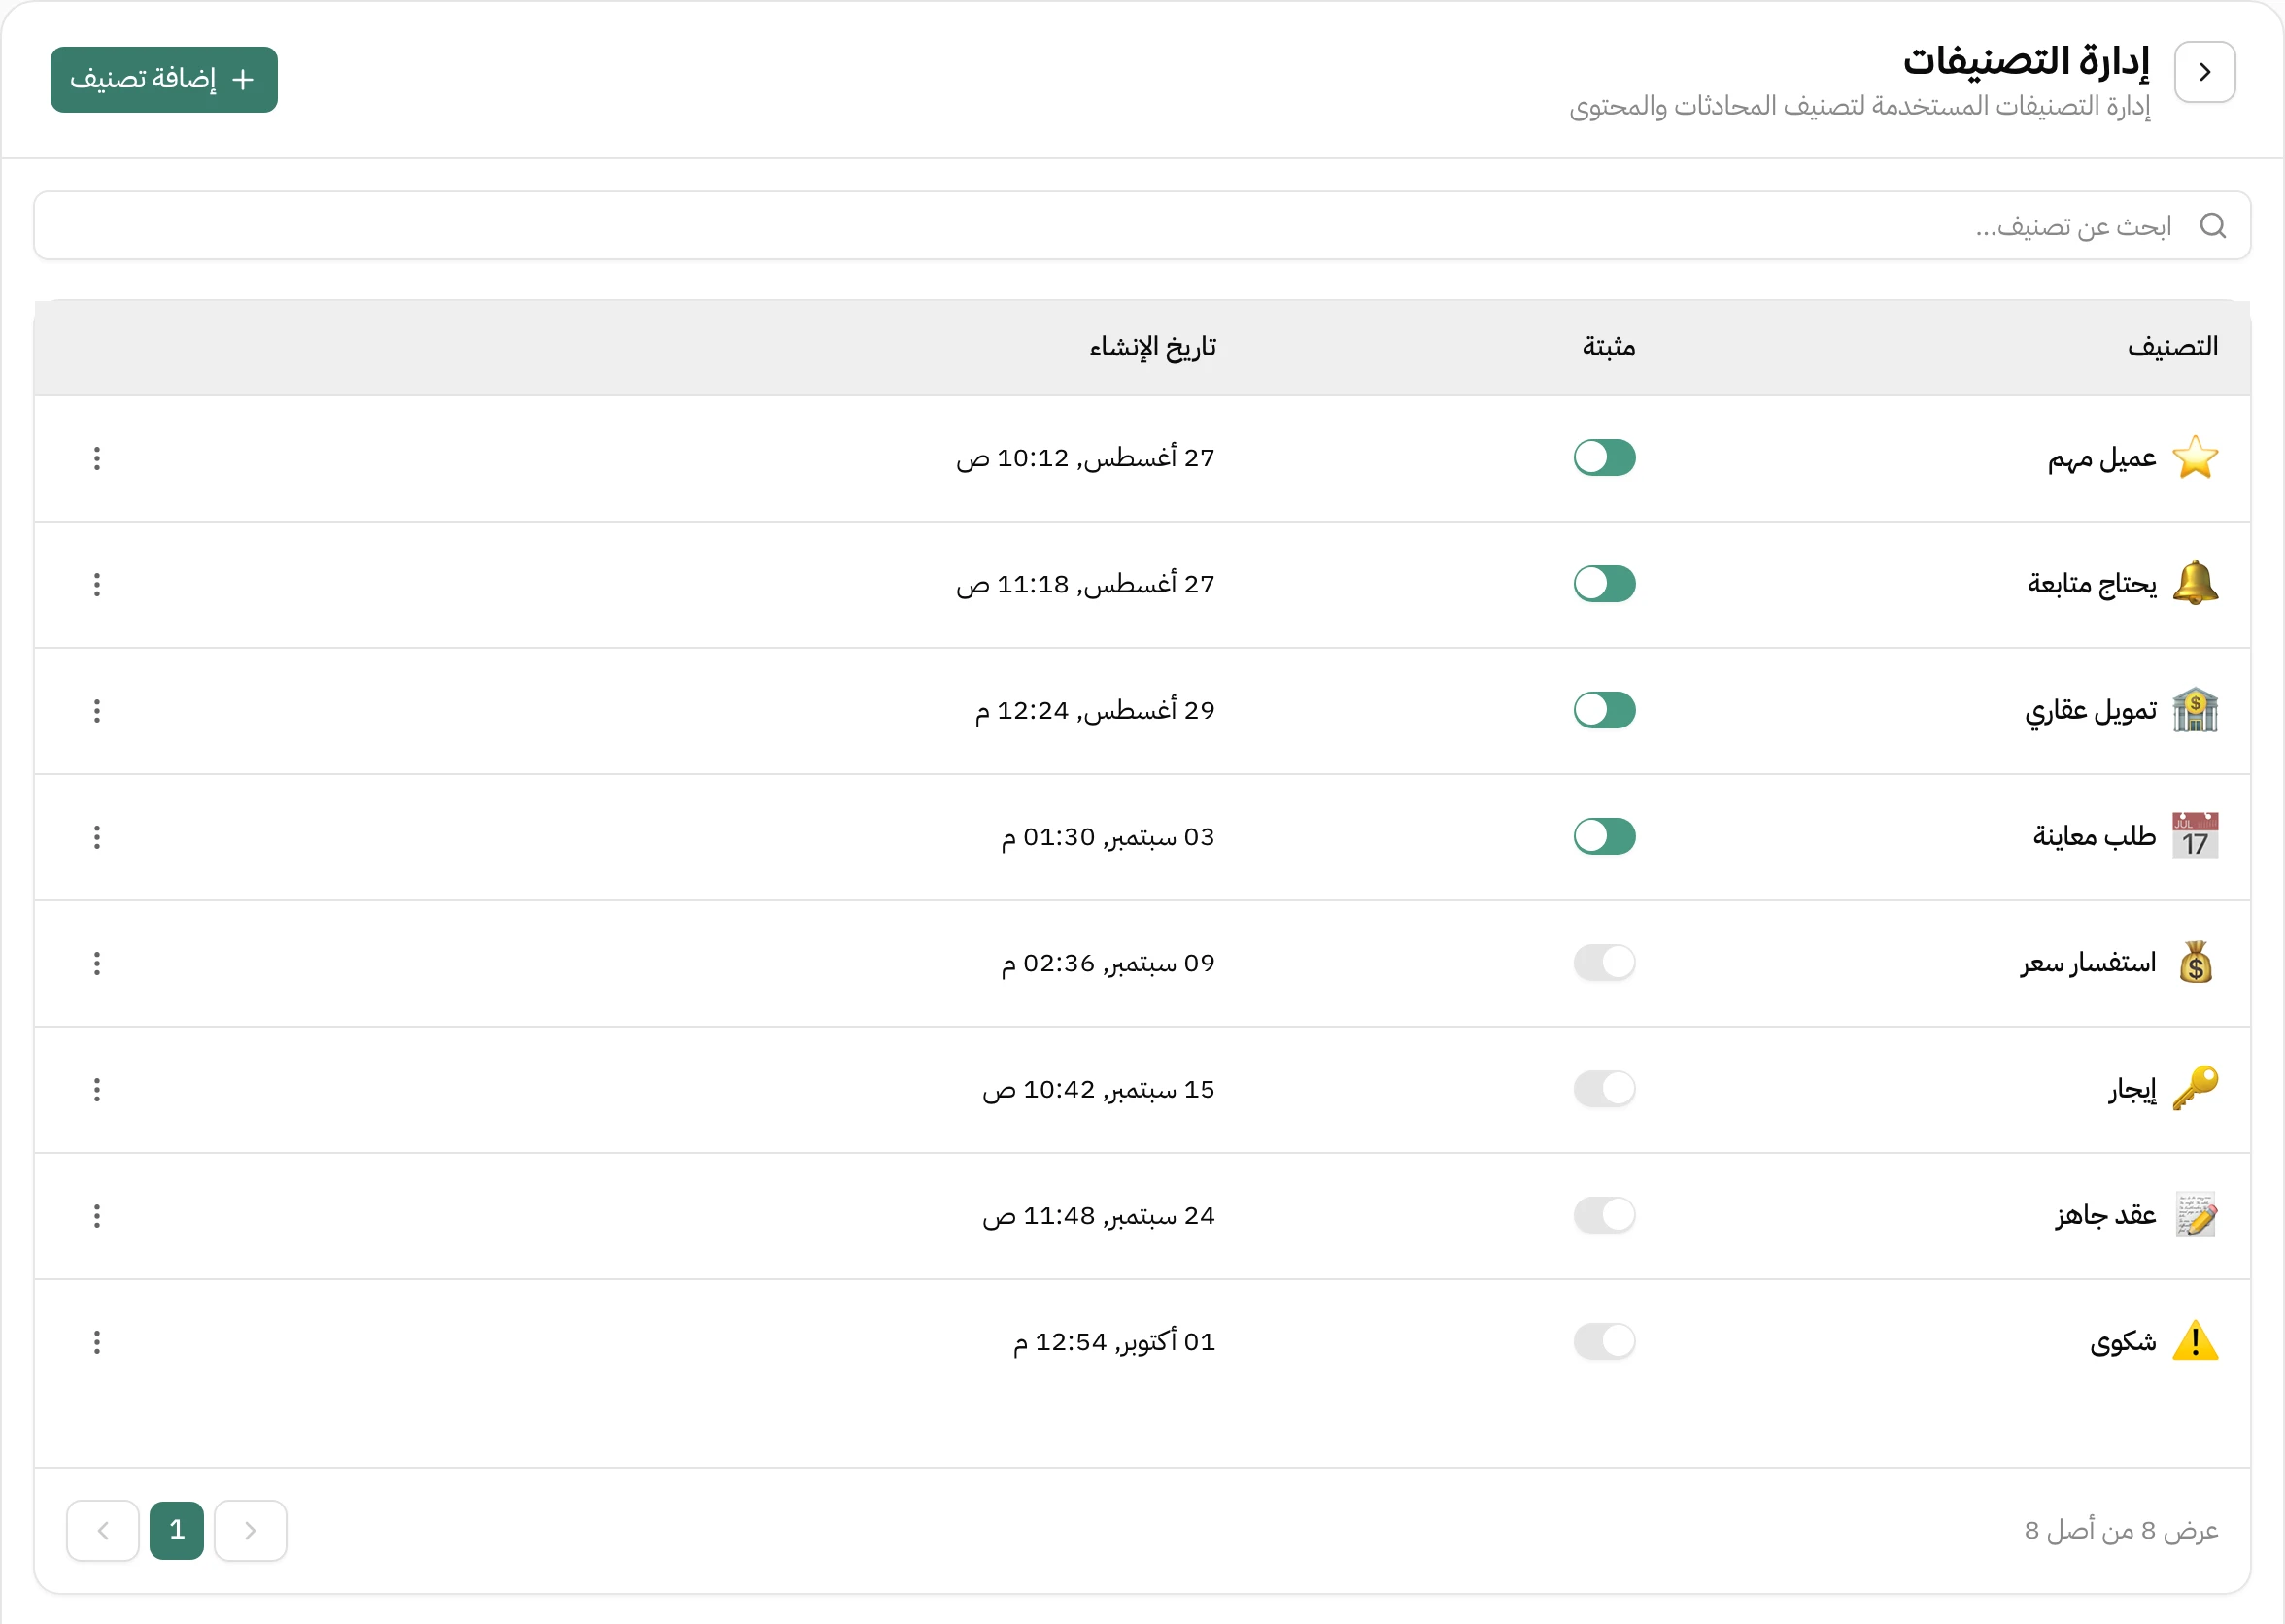Click the back chevron beside إدارة التصنيفات

(x=2204, y=72)
